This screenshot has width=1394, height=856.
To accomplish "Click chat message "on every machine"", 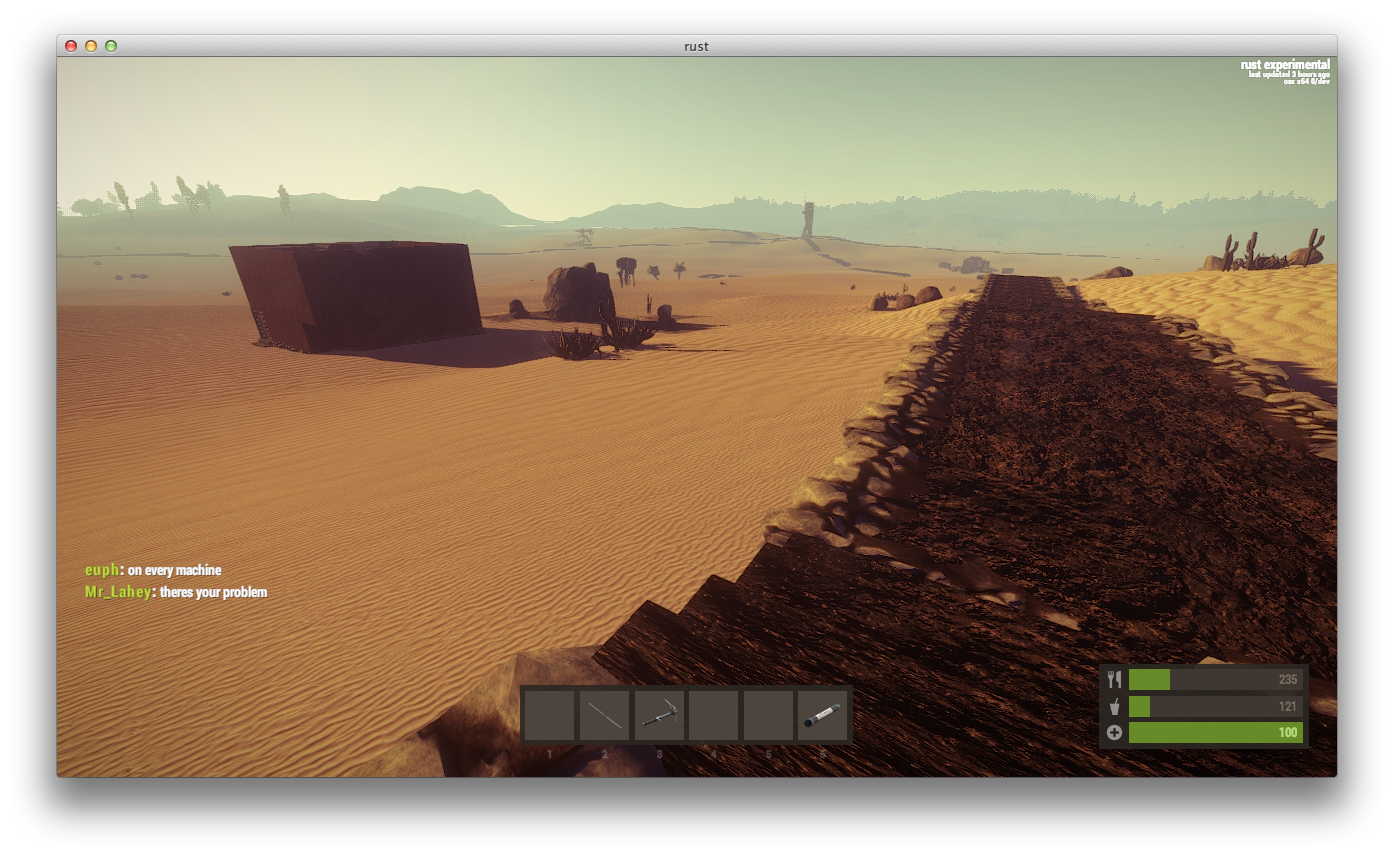I will point(175,570).
